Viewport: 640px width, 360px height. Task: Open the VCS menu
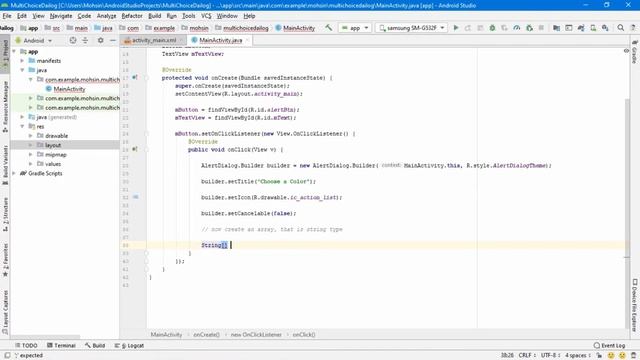click(206, 16)
